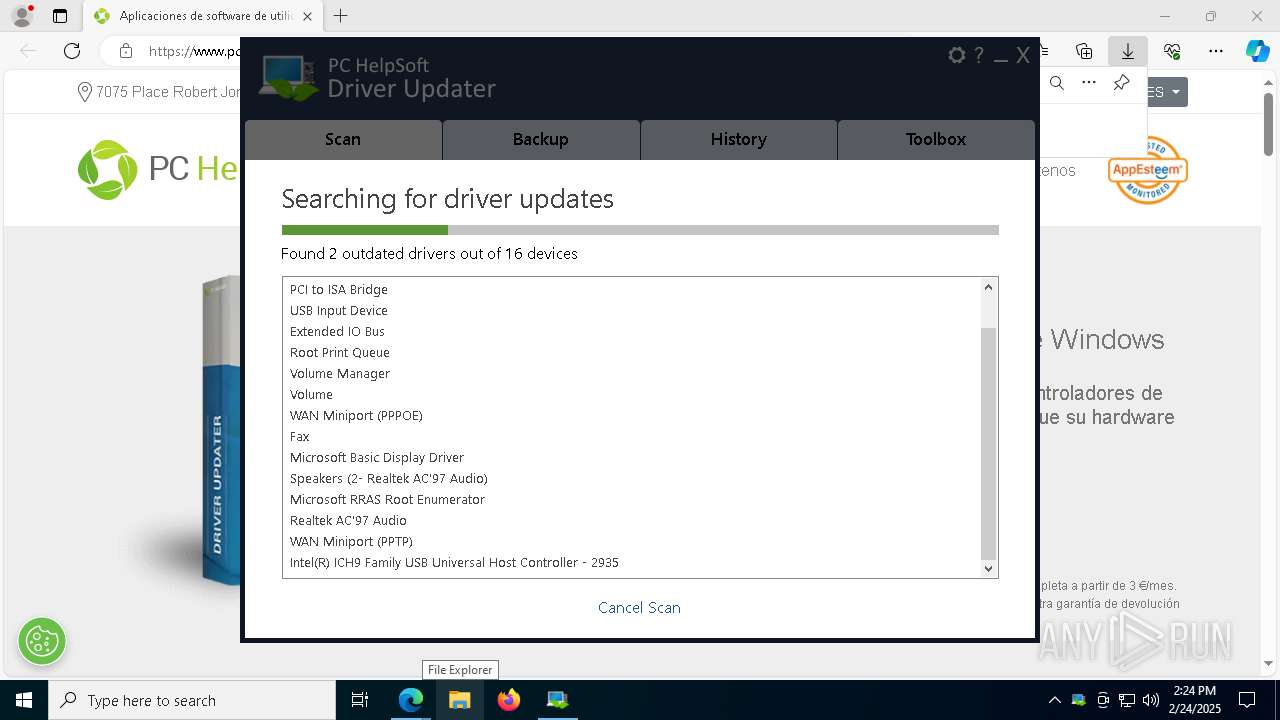Click the taskbar search box
1280x720 pixels.
[x=192, y=700]
